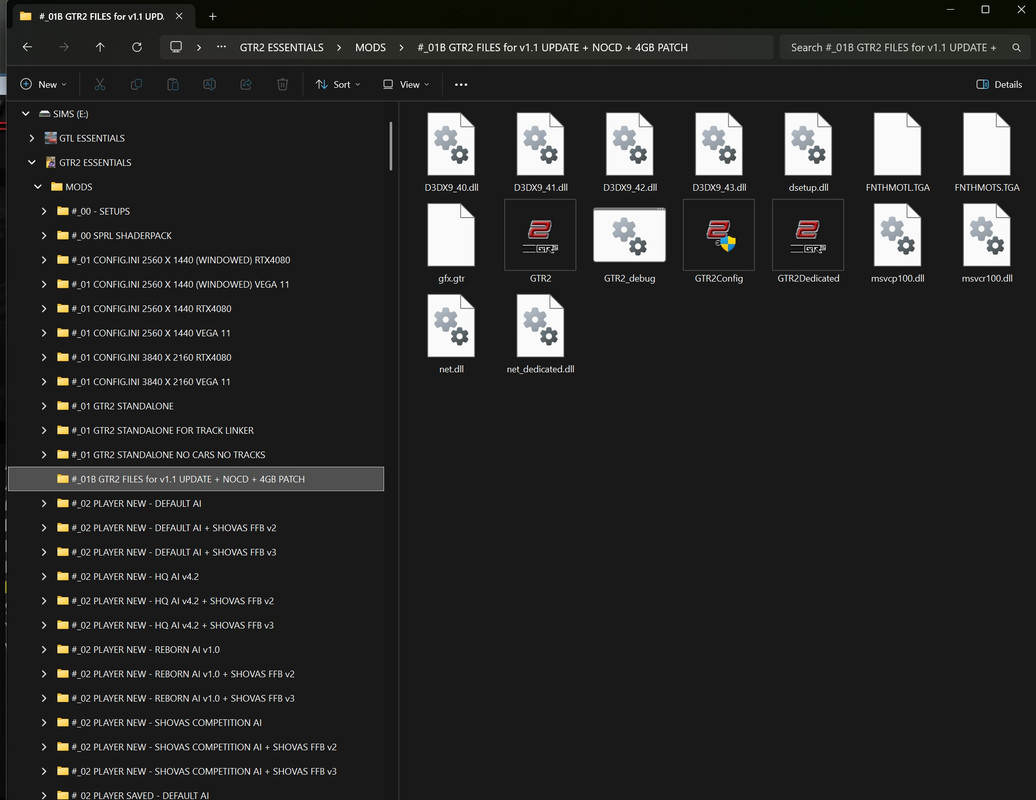Click the Cut toolbar icon
Screen dimensions: 1036x800
[x=100, y=85]
